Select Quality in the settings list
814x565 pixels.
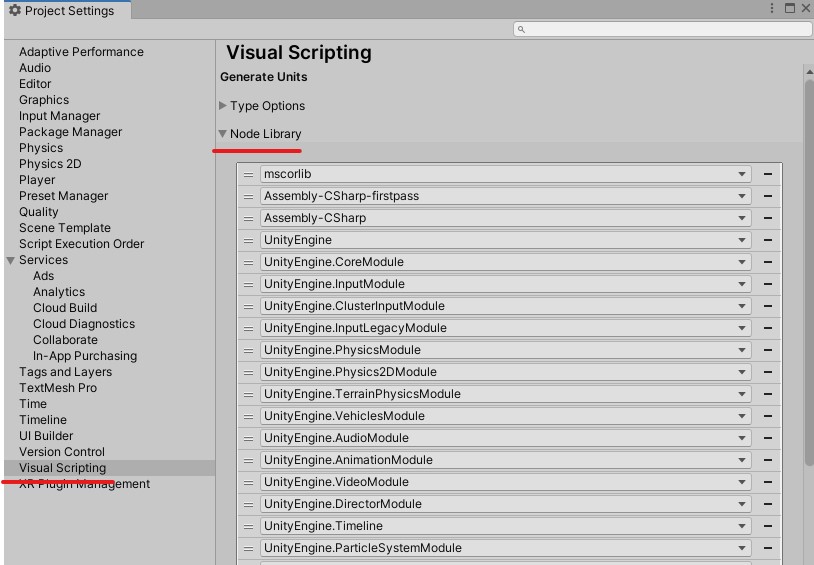(x=38, y=212)
